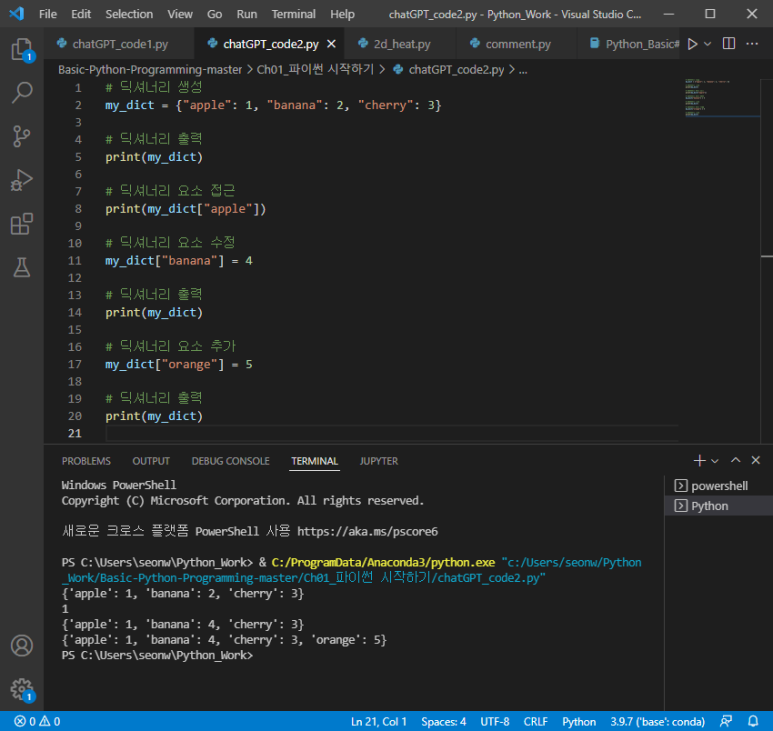773x731 pixels.
Task: Open Source Control view icon
Action: pyautogui.click(x=22, y=136)
